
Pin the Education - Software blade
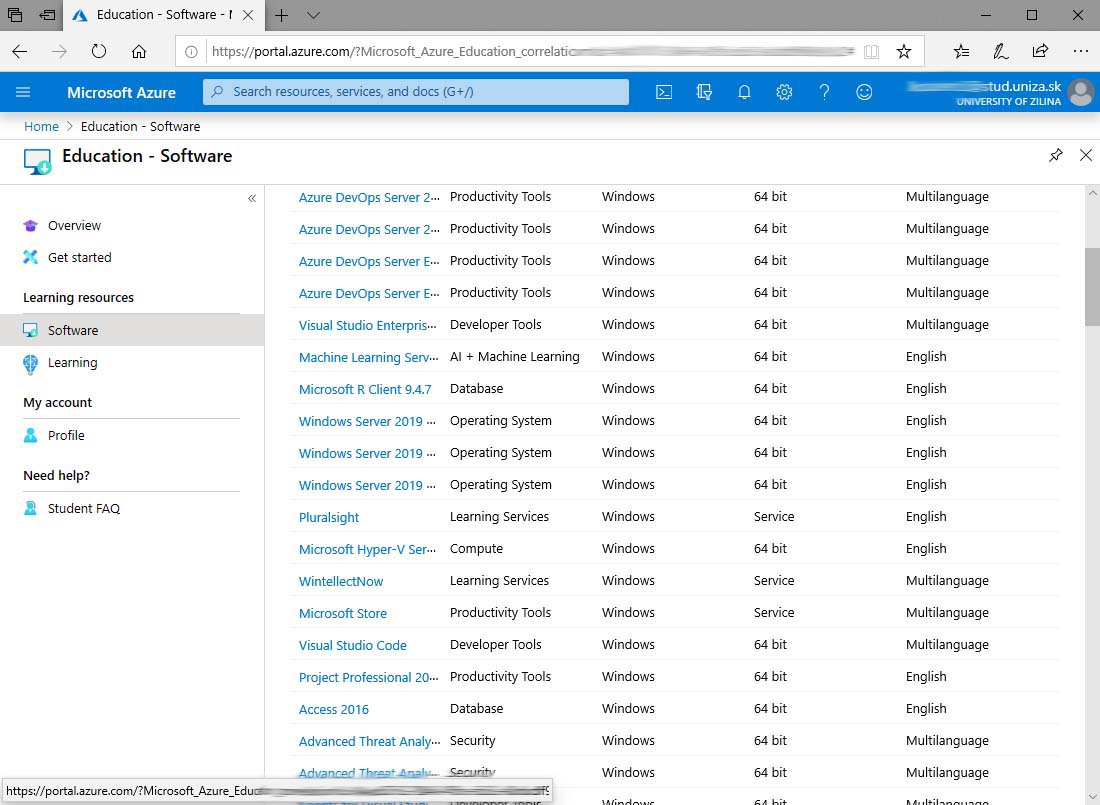pyautogui.click(x=1055, y=155)
